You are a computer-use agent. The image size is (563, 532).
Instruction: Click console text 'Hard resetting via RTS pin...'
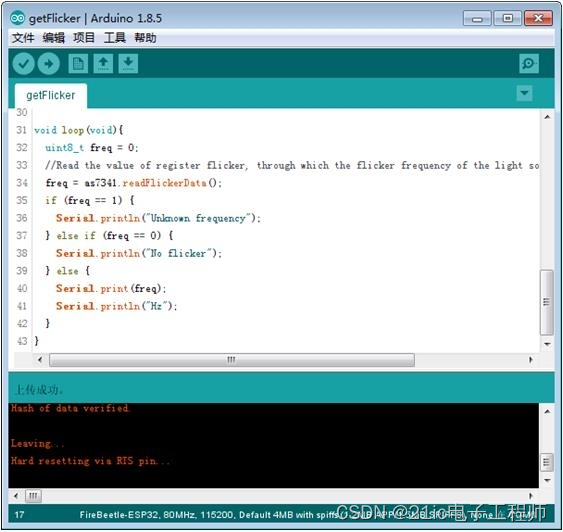[90, 461]
